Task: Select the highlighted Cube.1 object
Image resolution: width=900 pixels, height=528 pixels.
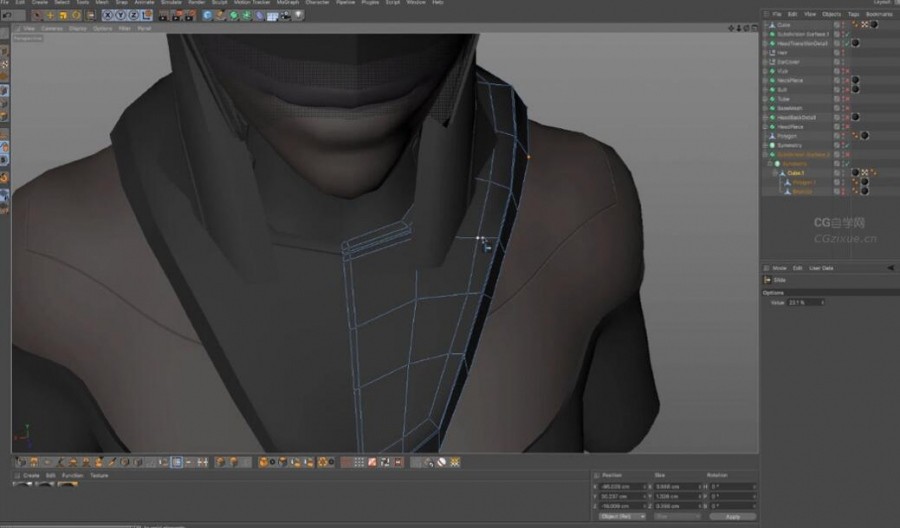Action: point(796,173)
